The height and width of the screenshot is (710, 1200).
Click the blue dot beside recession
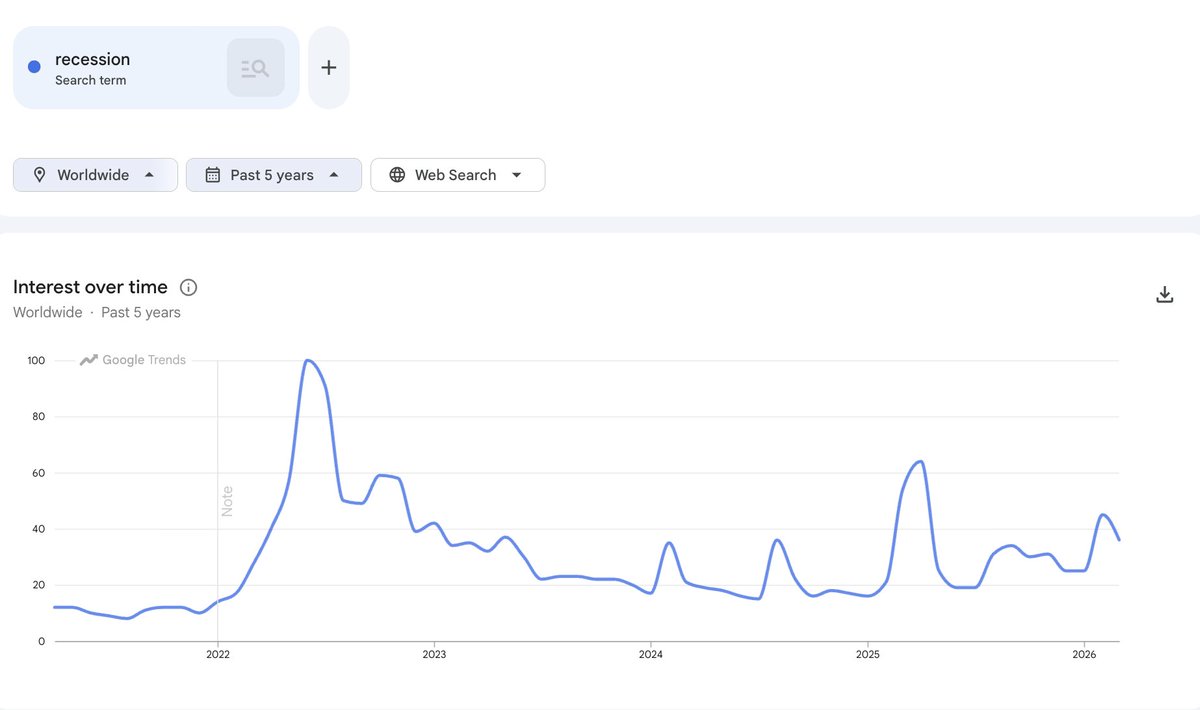point(34,67)
